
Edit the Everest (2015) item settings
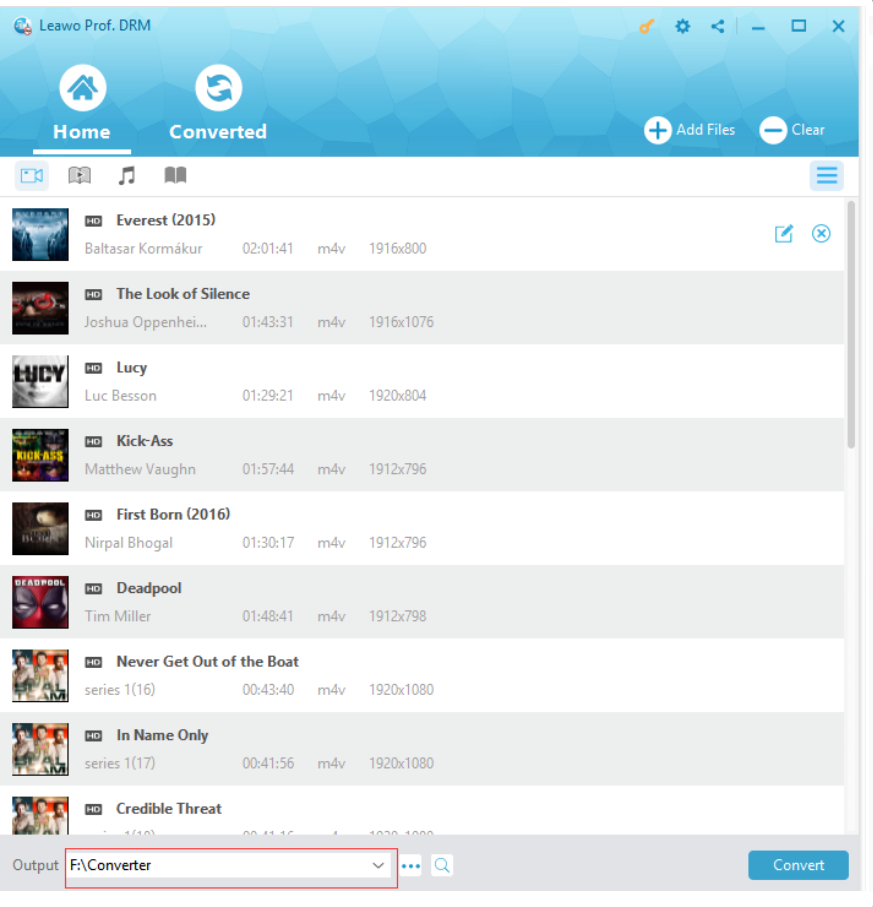pyautogui.click(x=783, y=234)
